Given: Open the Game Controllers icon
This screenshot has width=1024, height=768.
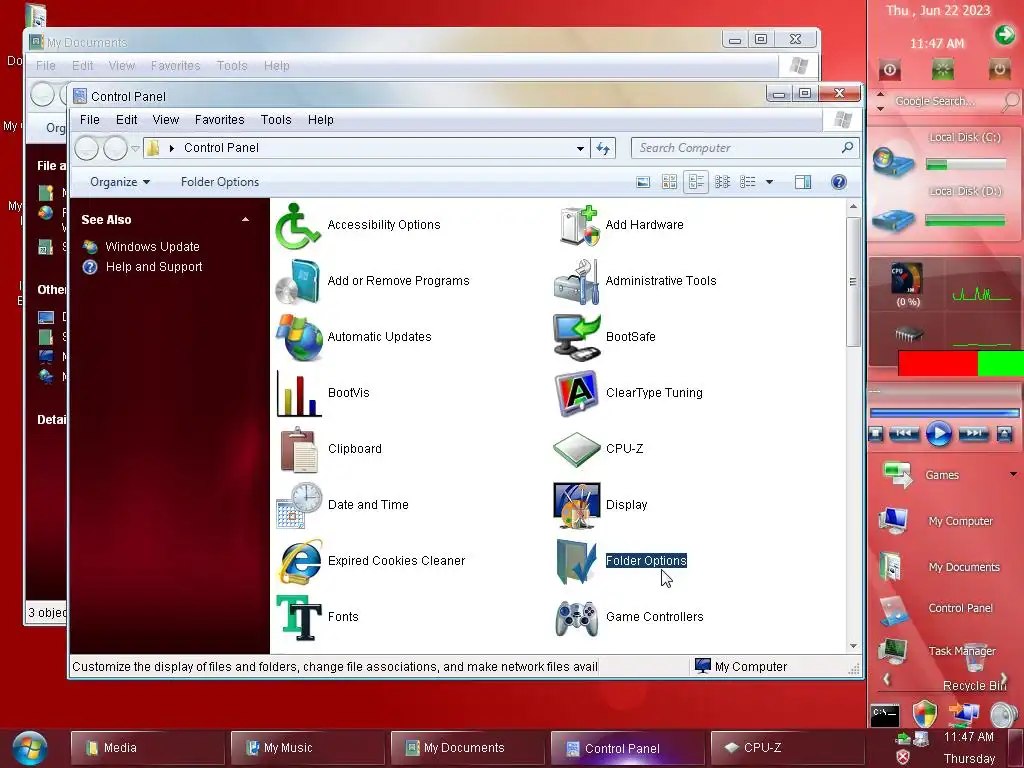Looking at the screenshot, I should (576, 617).
